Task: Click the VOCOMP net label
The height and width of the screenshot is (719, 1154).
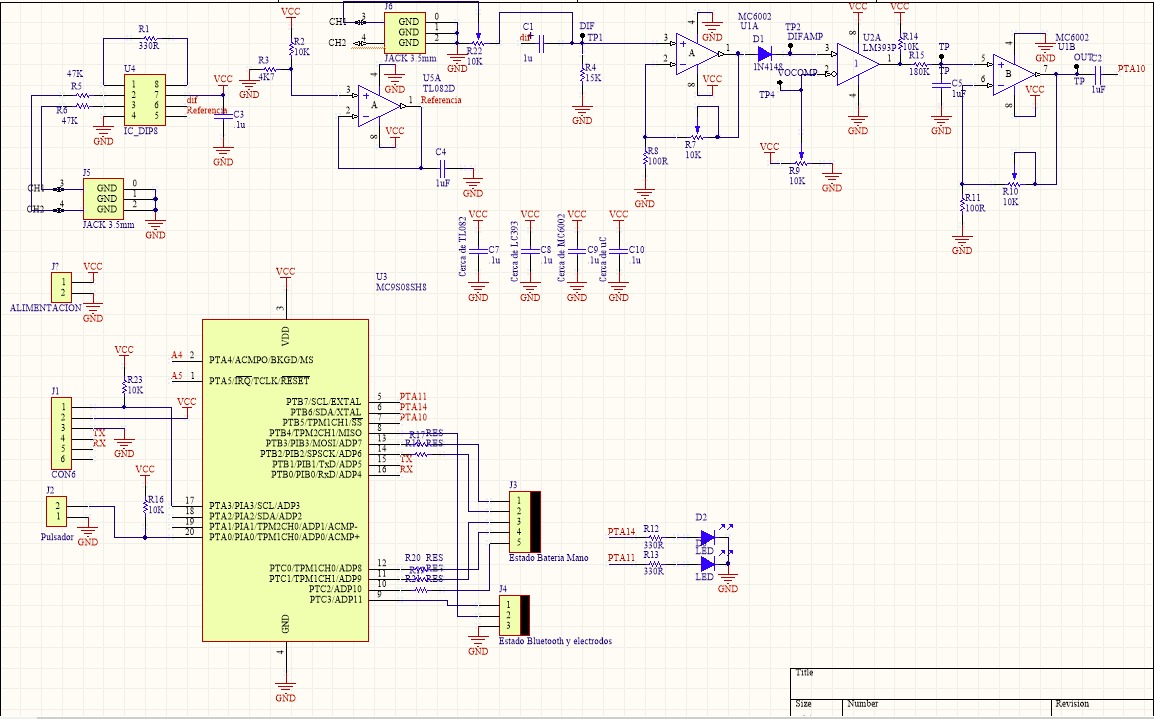Action: [798, 73]
